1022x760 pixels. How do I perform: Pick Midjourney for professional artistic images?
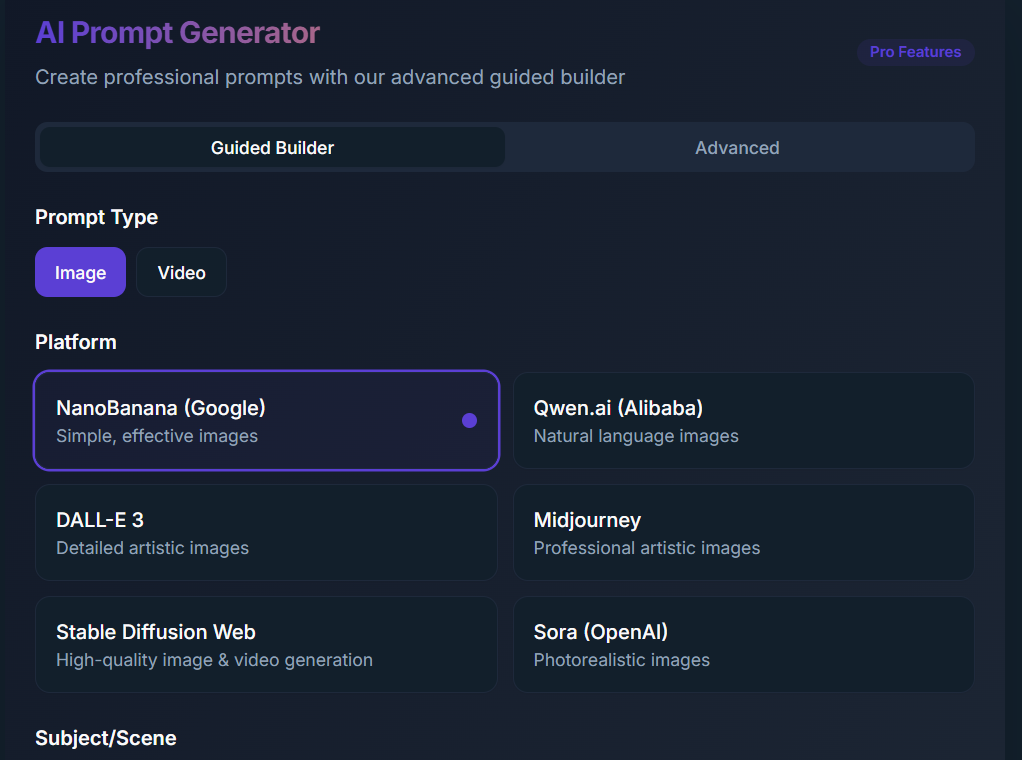tap(743, 532)
